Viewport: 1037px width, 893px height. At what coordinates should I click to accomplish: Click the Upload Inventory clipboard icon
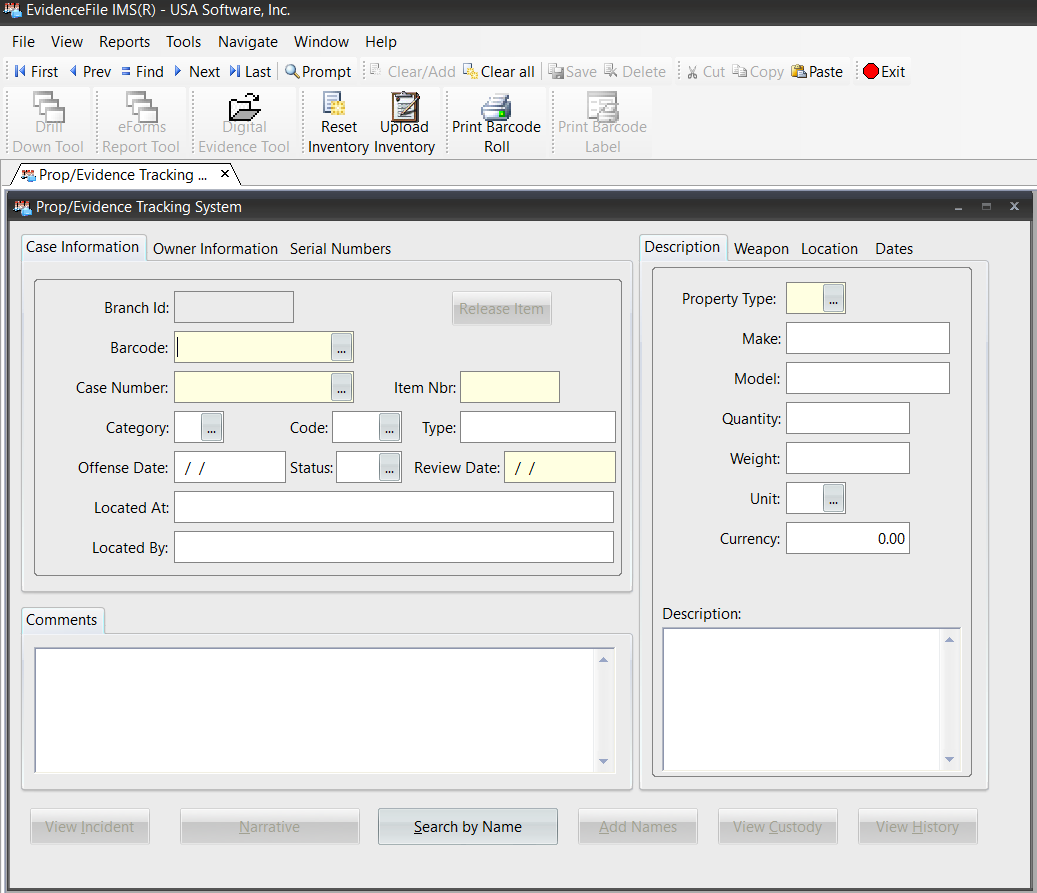(404, 106)
